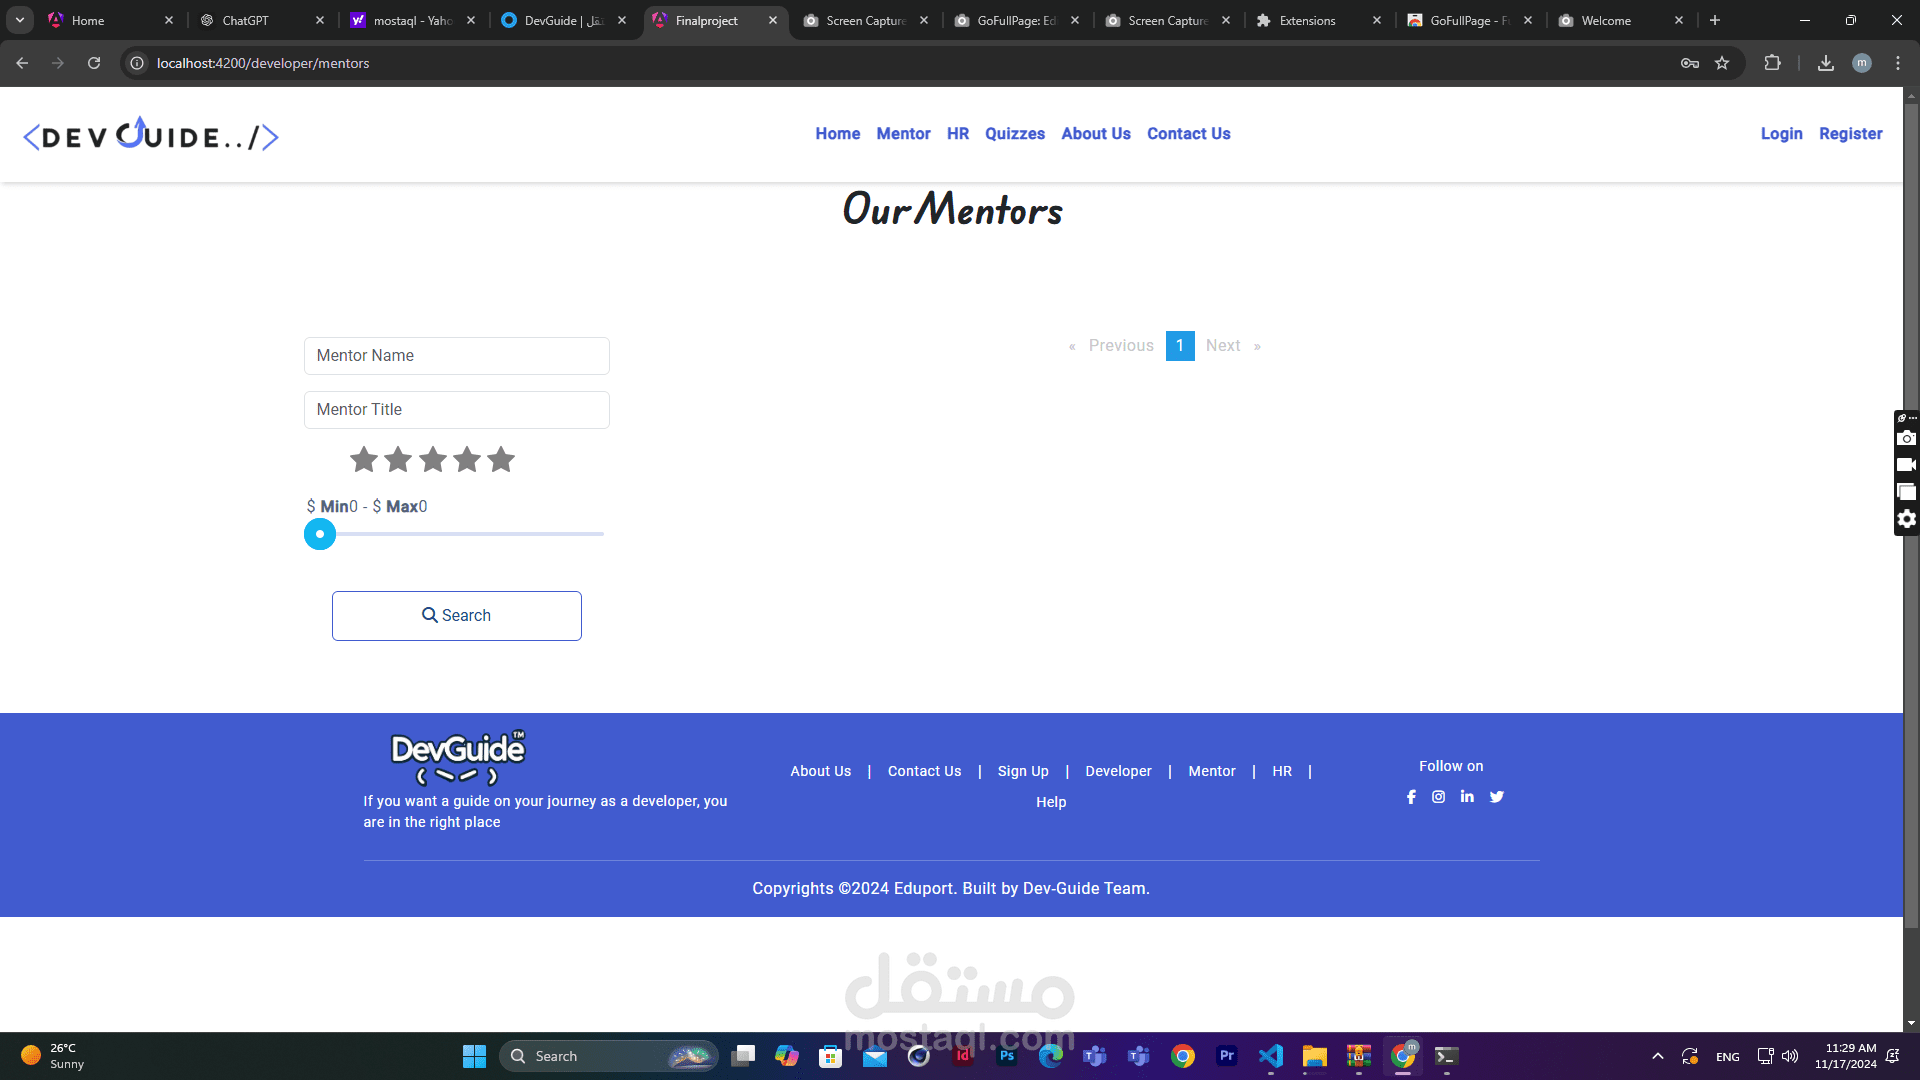The image size is (1920, 1080).
Task: Click the screenshot camera icon in side panel
Action: tap(1906, 438)
